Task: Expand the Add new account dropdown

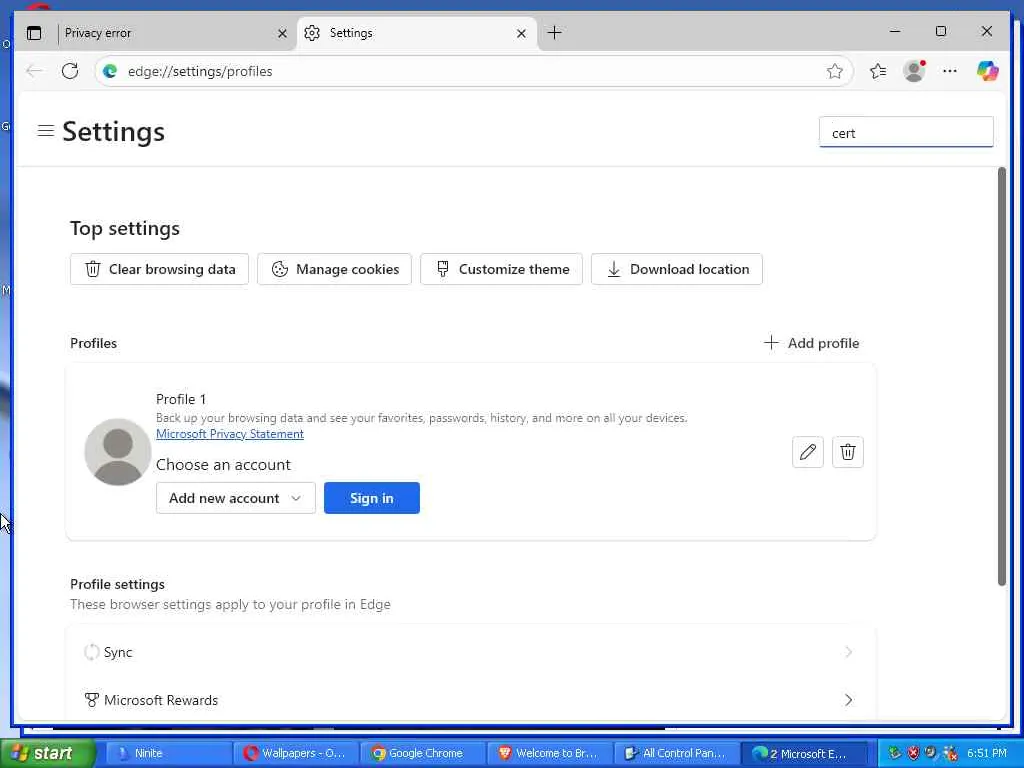Action: tap(236, 498)
